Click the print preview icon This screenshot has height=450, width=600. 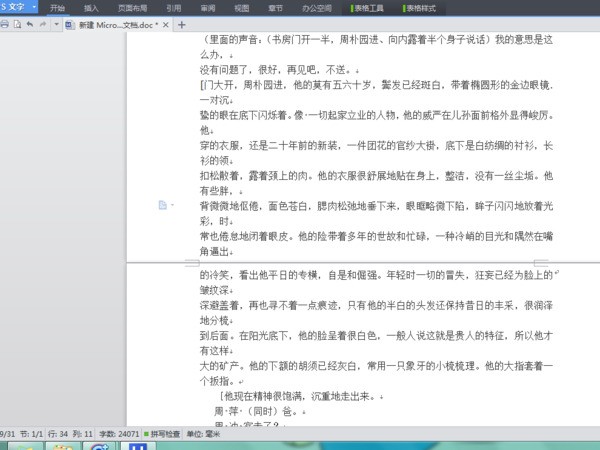coord(17,25)
